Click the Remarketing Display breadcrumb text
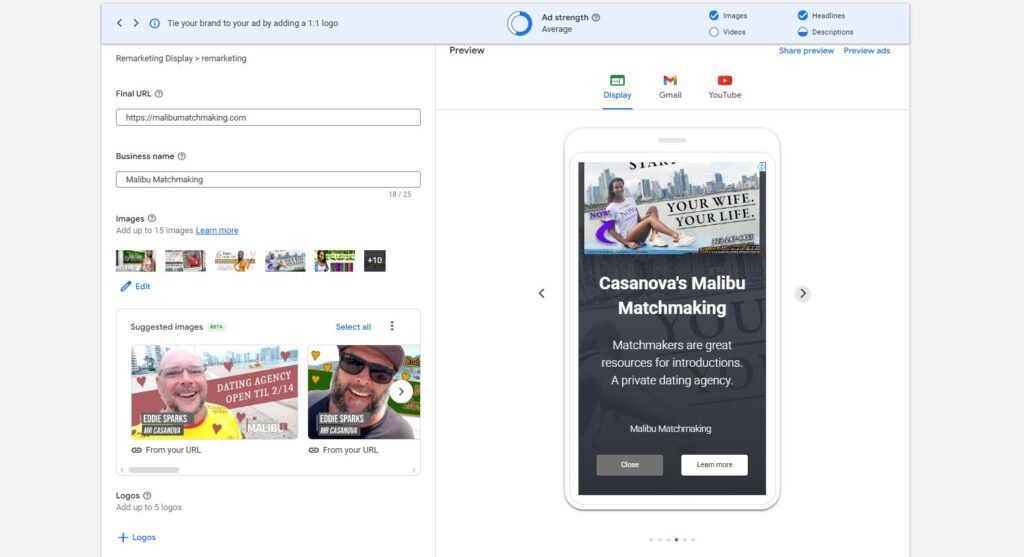The width and height of the screenshot is (1024, 557). pyautogui.click(x=154, y=59)
